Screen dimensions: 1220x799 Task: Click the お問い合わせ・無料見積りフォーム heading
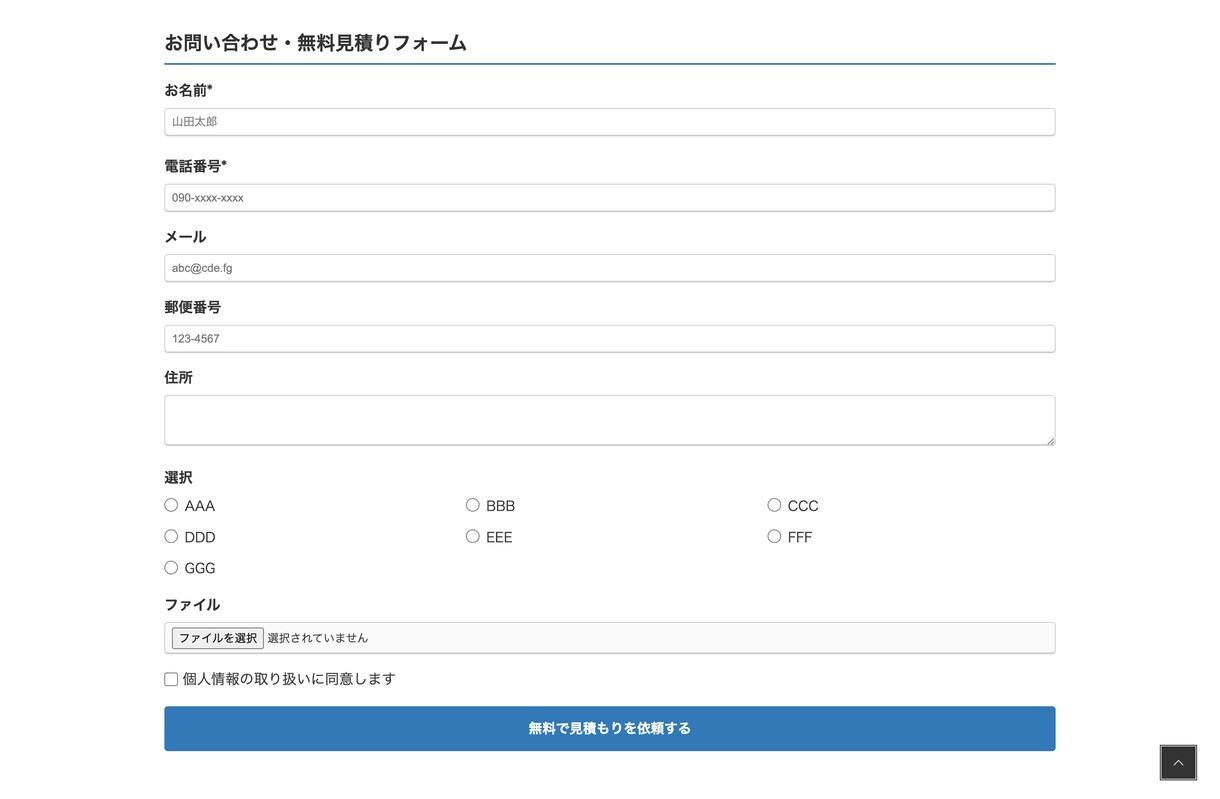pos(315,42)
